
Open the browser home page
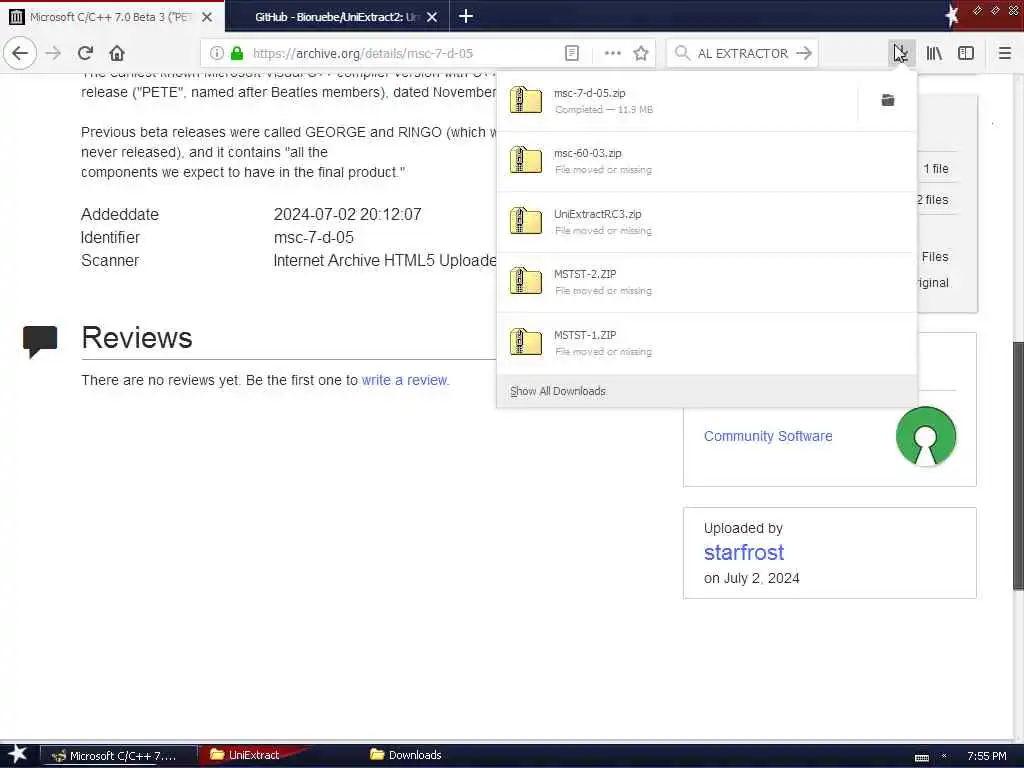(x=117, y=53)
